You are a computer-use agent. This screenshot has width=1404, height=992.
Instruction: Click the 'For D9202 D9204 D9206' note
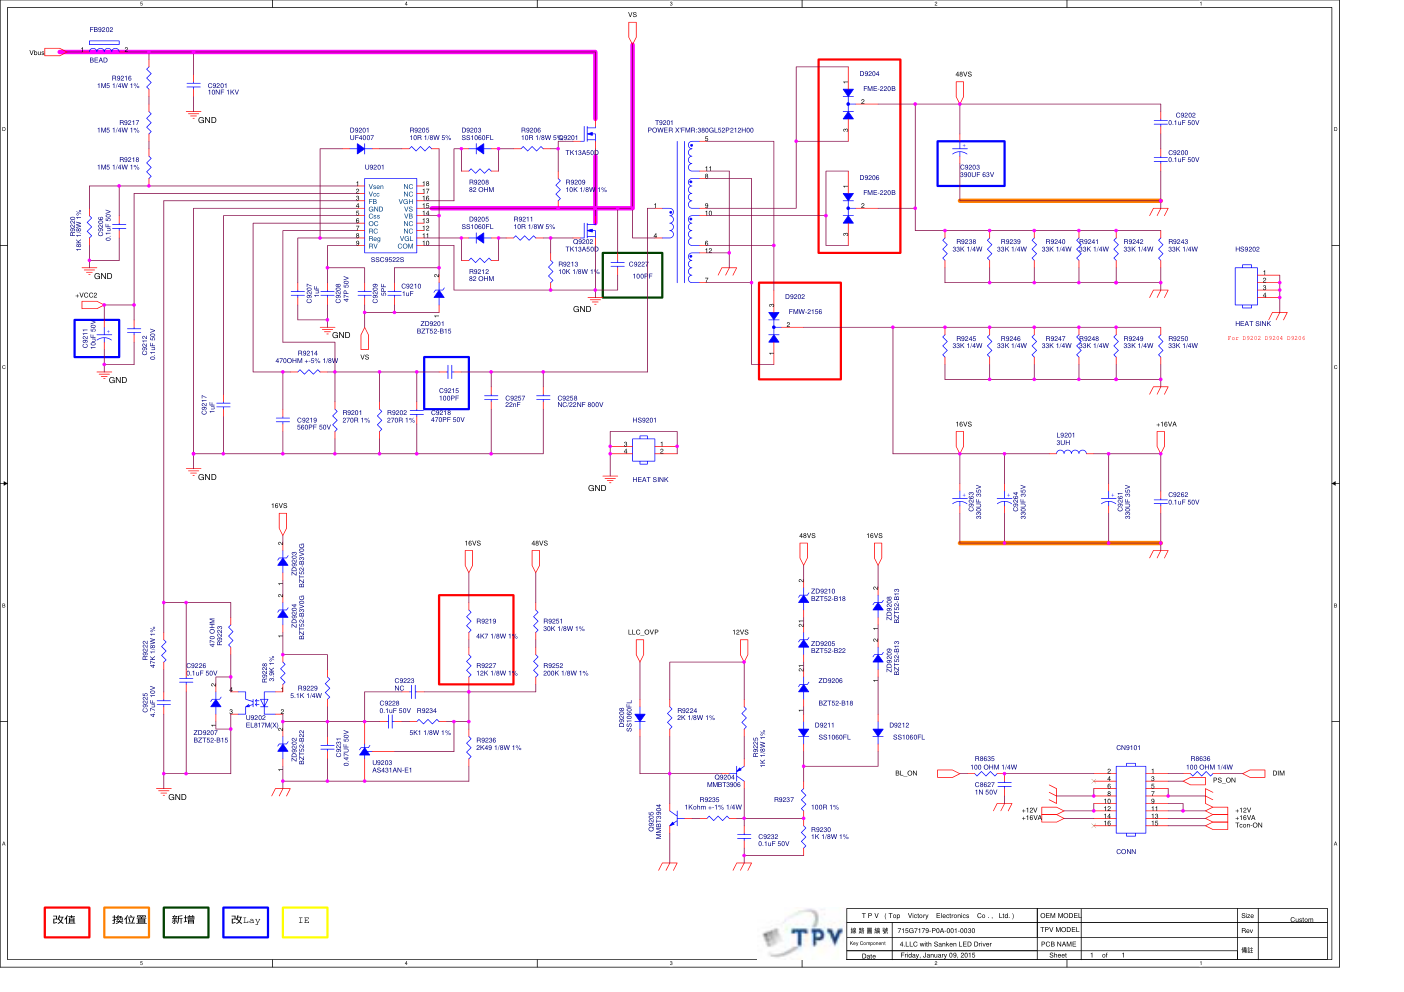(1266, 338)
